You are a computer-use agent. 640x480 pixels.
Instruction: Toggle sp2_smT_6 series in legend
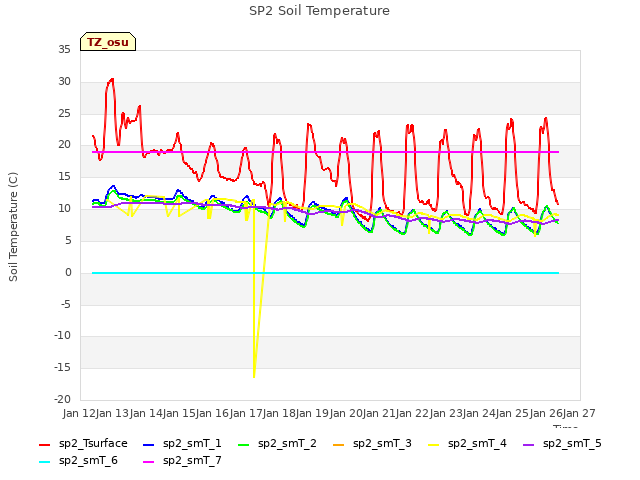[x=78, y=461]
